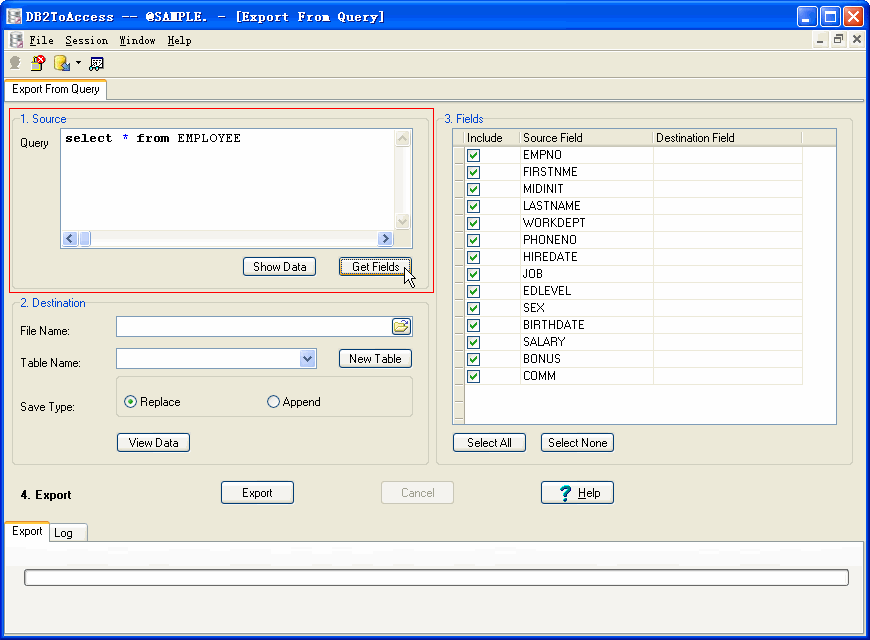Click the Show Data button
The height and width of the screenshot is (640, 870).
point(279,266)
